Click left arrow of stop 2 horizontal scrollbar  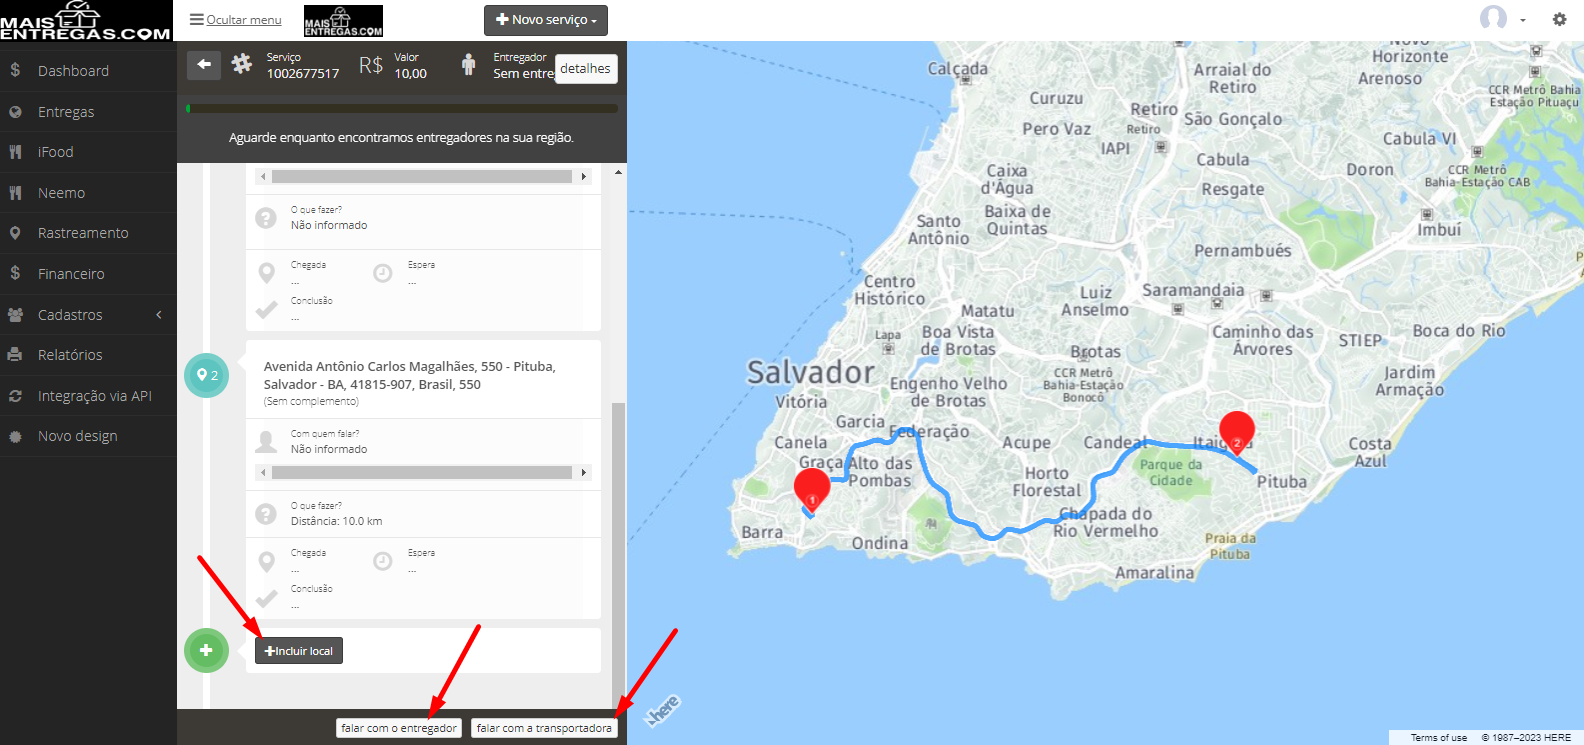[263, 472]
